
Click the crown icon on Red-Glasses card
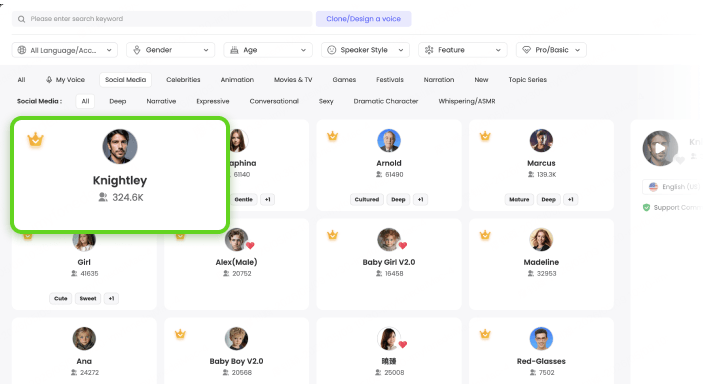[485, 334]
